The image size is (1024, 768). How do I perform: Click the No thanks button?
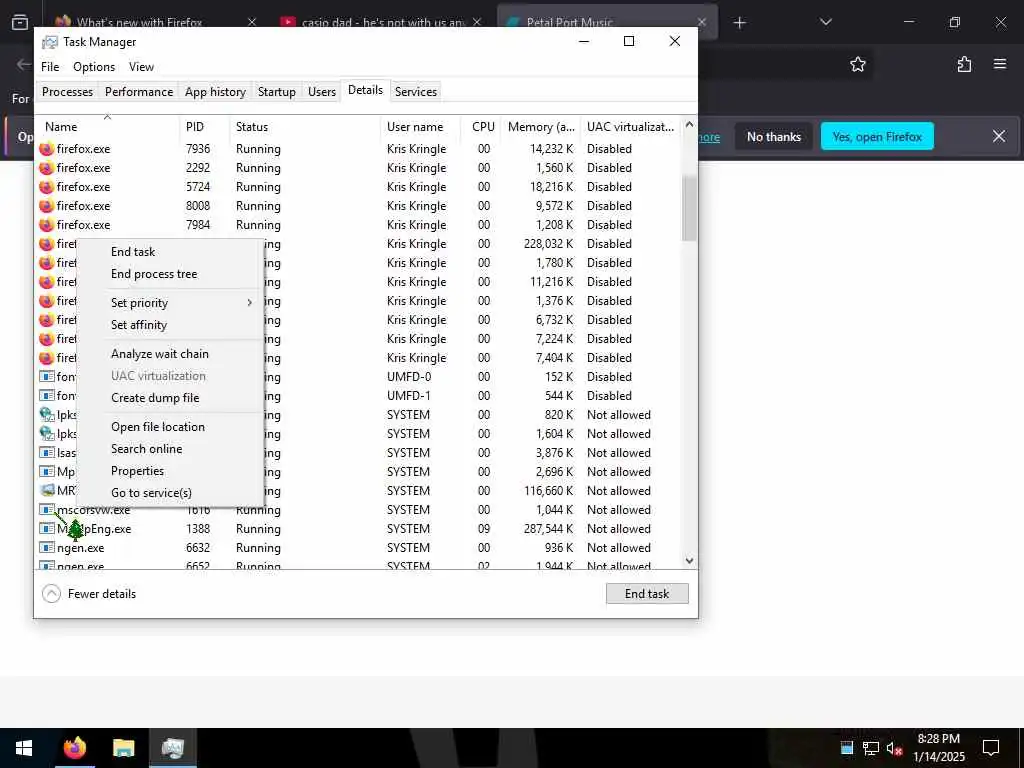[774, 137]
